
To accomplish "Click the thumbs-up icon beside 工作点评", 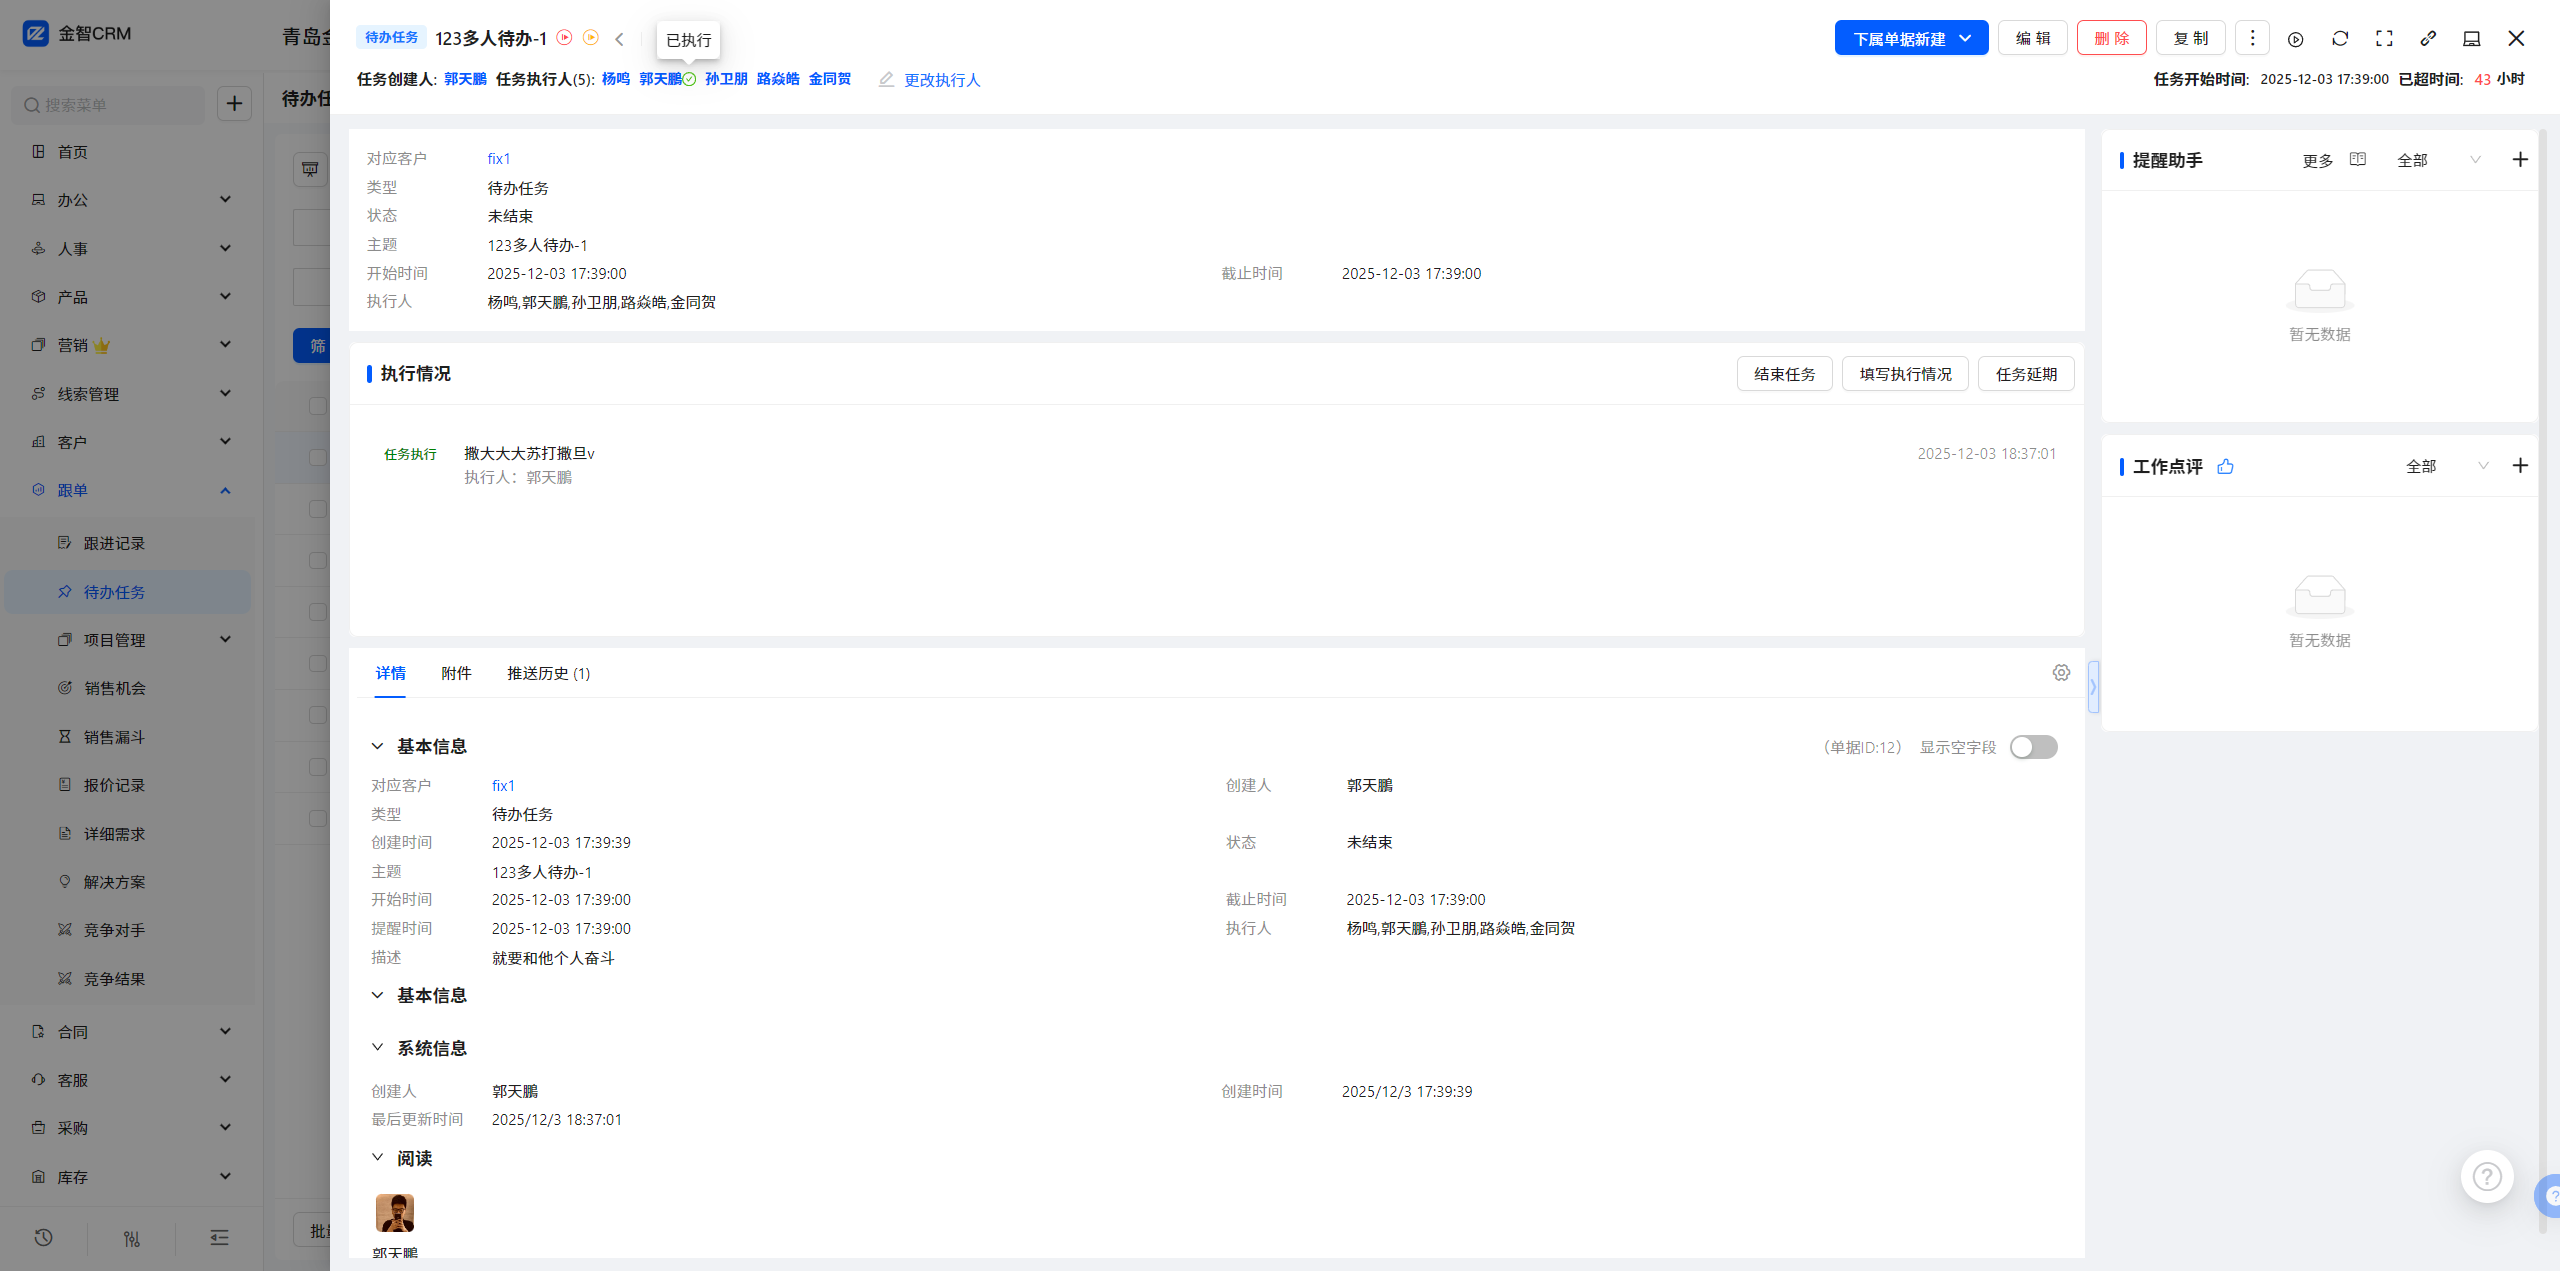I will (x=2225, y=466).
